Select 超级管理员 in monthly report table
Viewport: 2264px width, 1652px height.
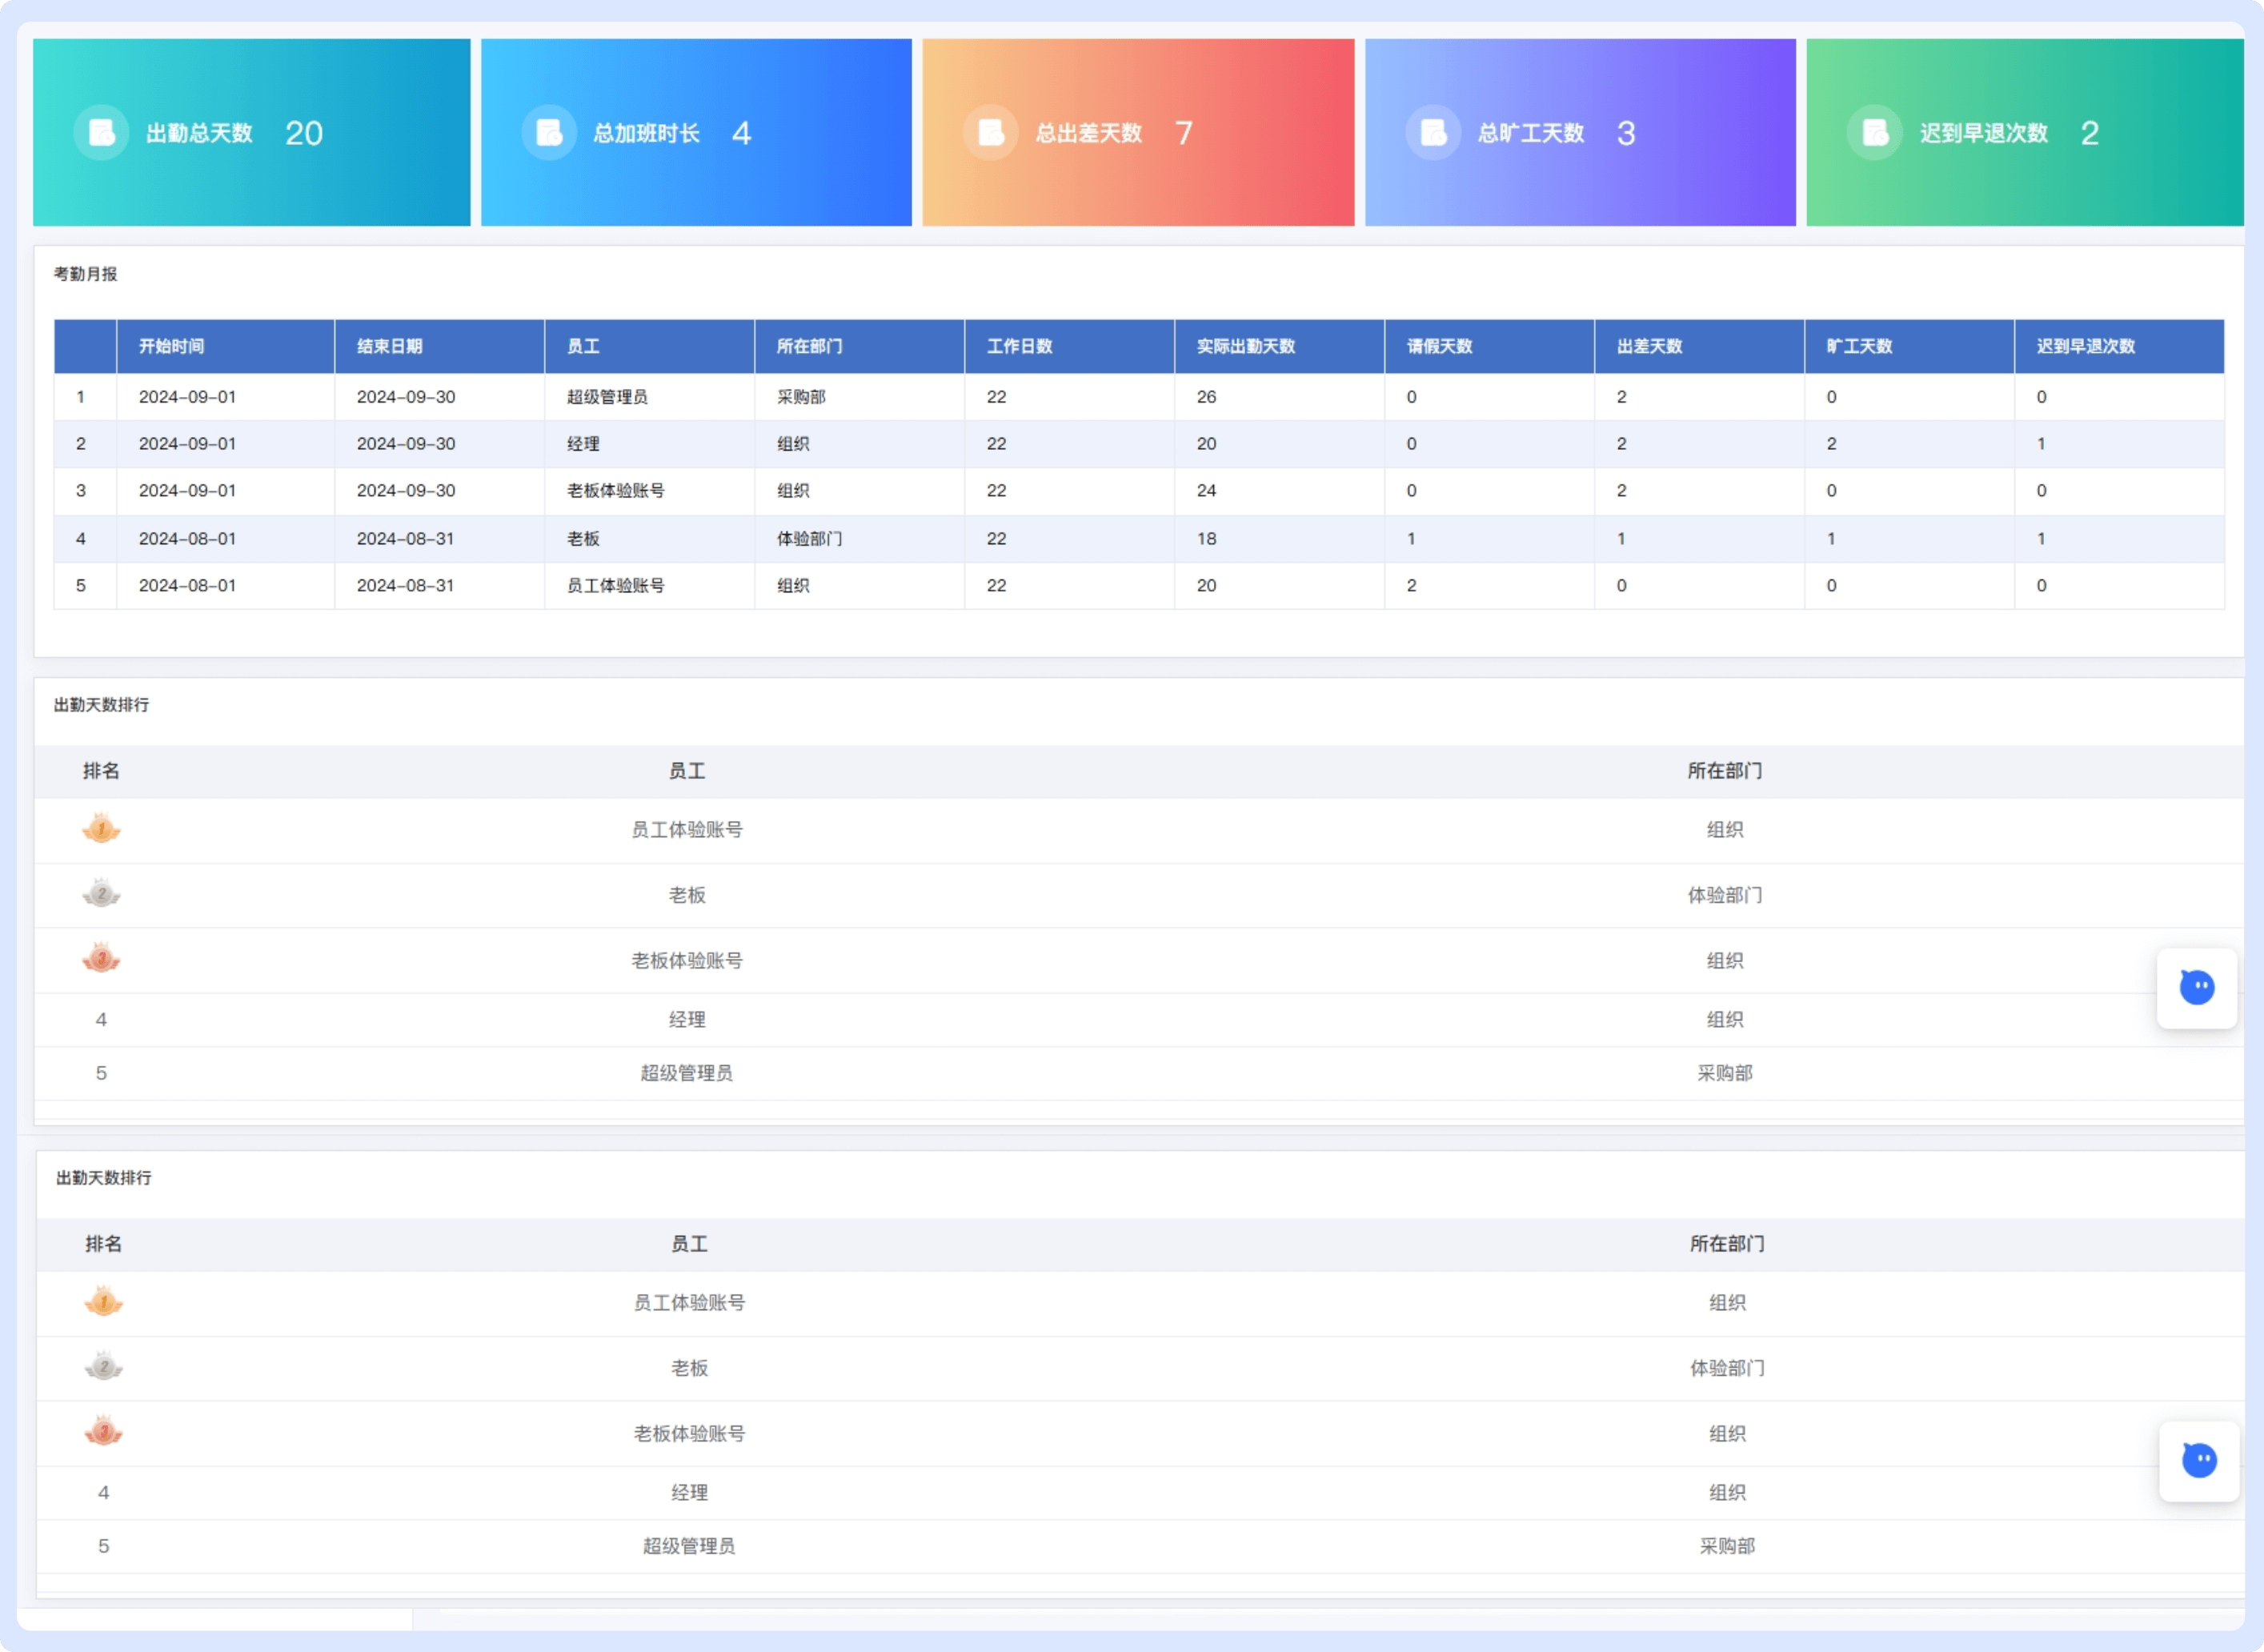[607, 397]
